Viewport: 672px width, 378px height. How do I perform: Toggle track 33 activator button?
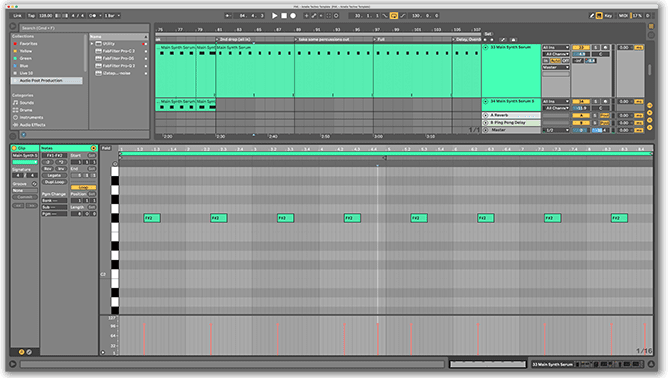[581, 48]
